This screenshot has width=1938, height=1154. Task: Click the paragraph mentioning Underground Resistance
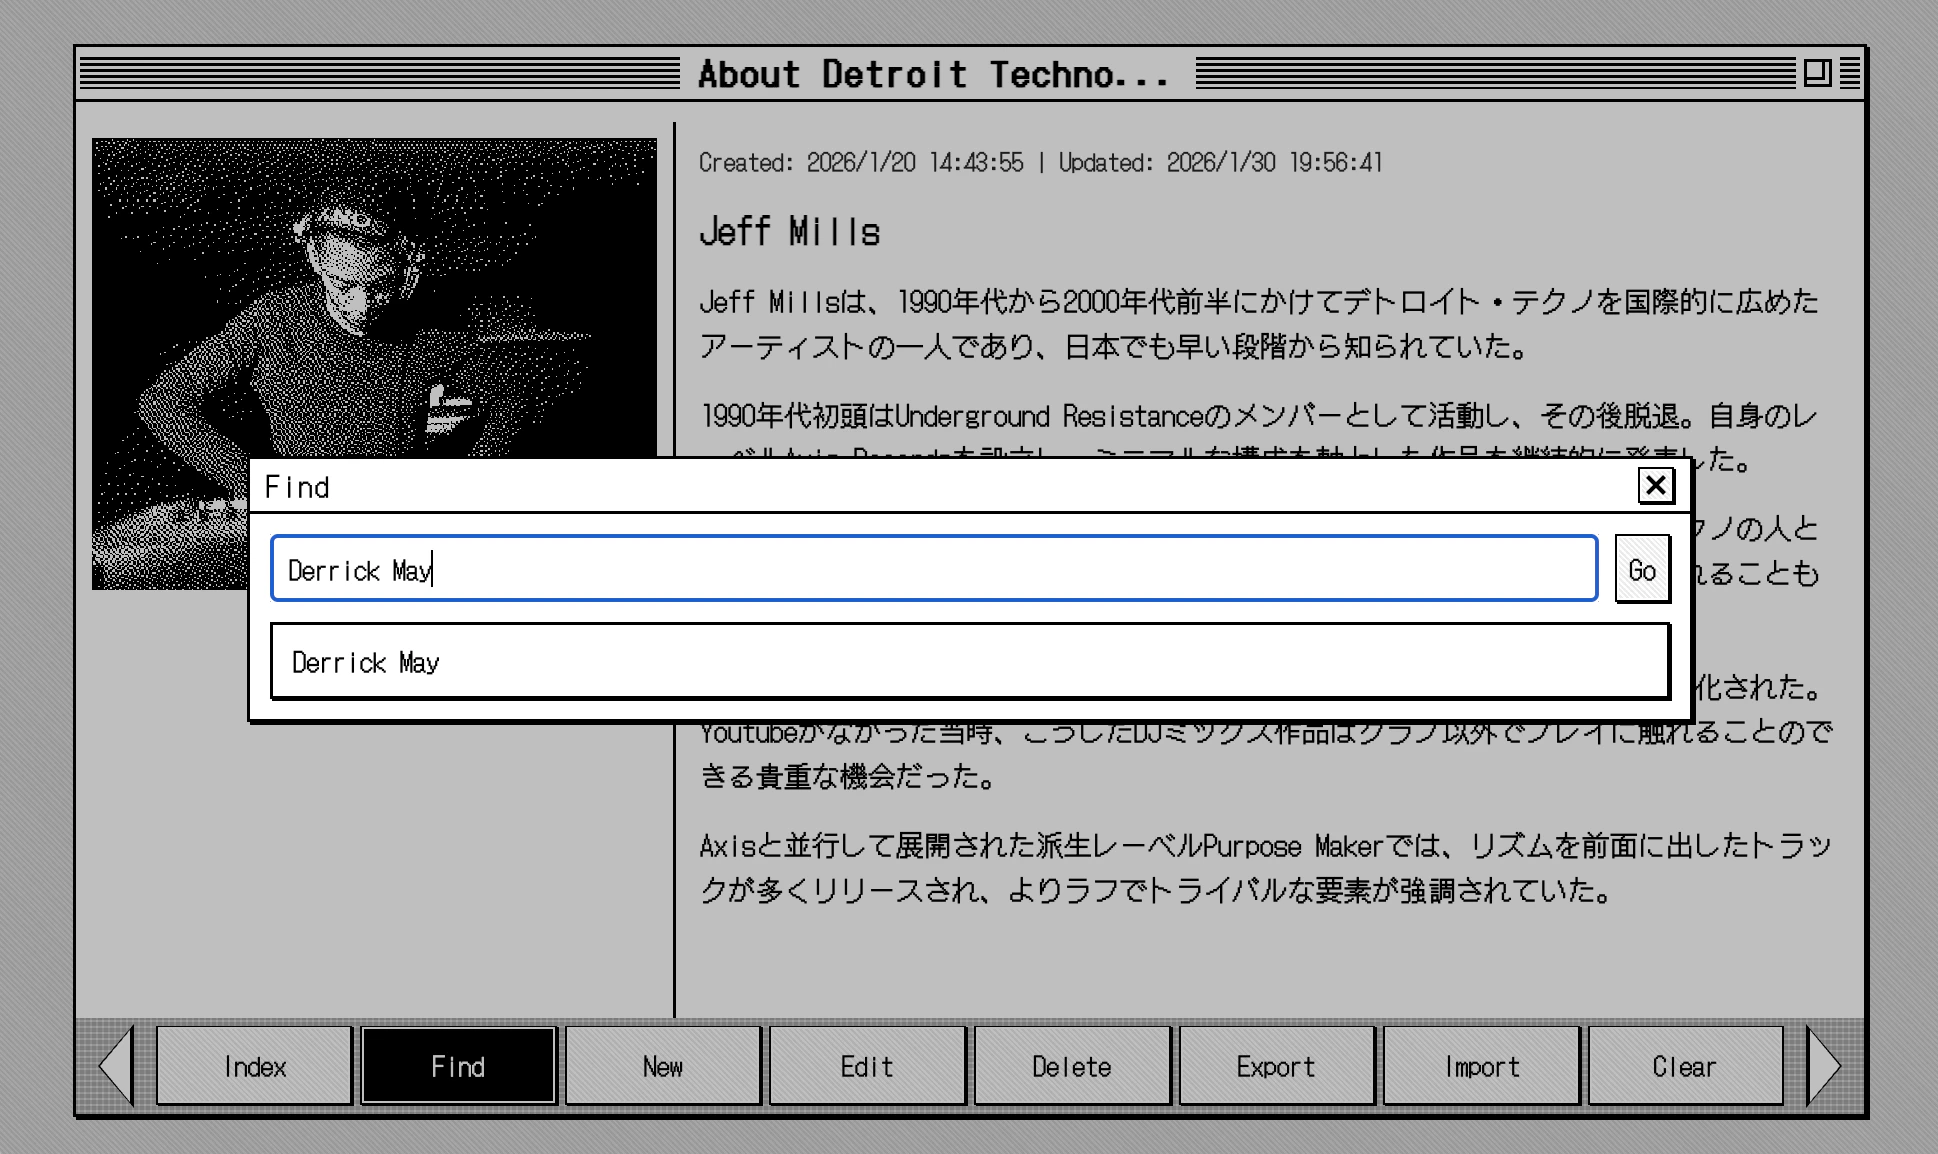[x=1258, y=427]
